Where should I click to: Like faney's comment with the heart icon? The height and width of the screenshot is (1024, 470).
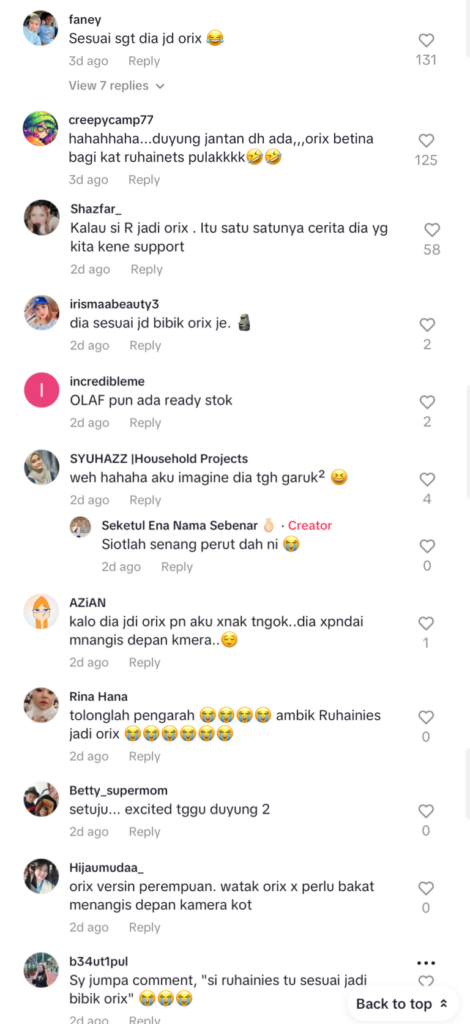click(x=426, y=40)
